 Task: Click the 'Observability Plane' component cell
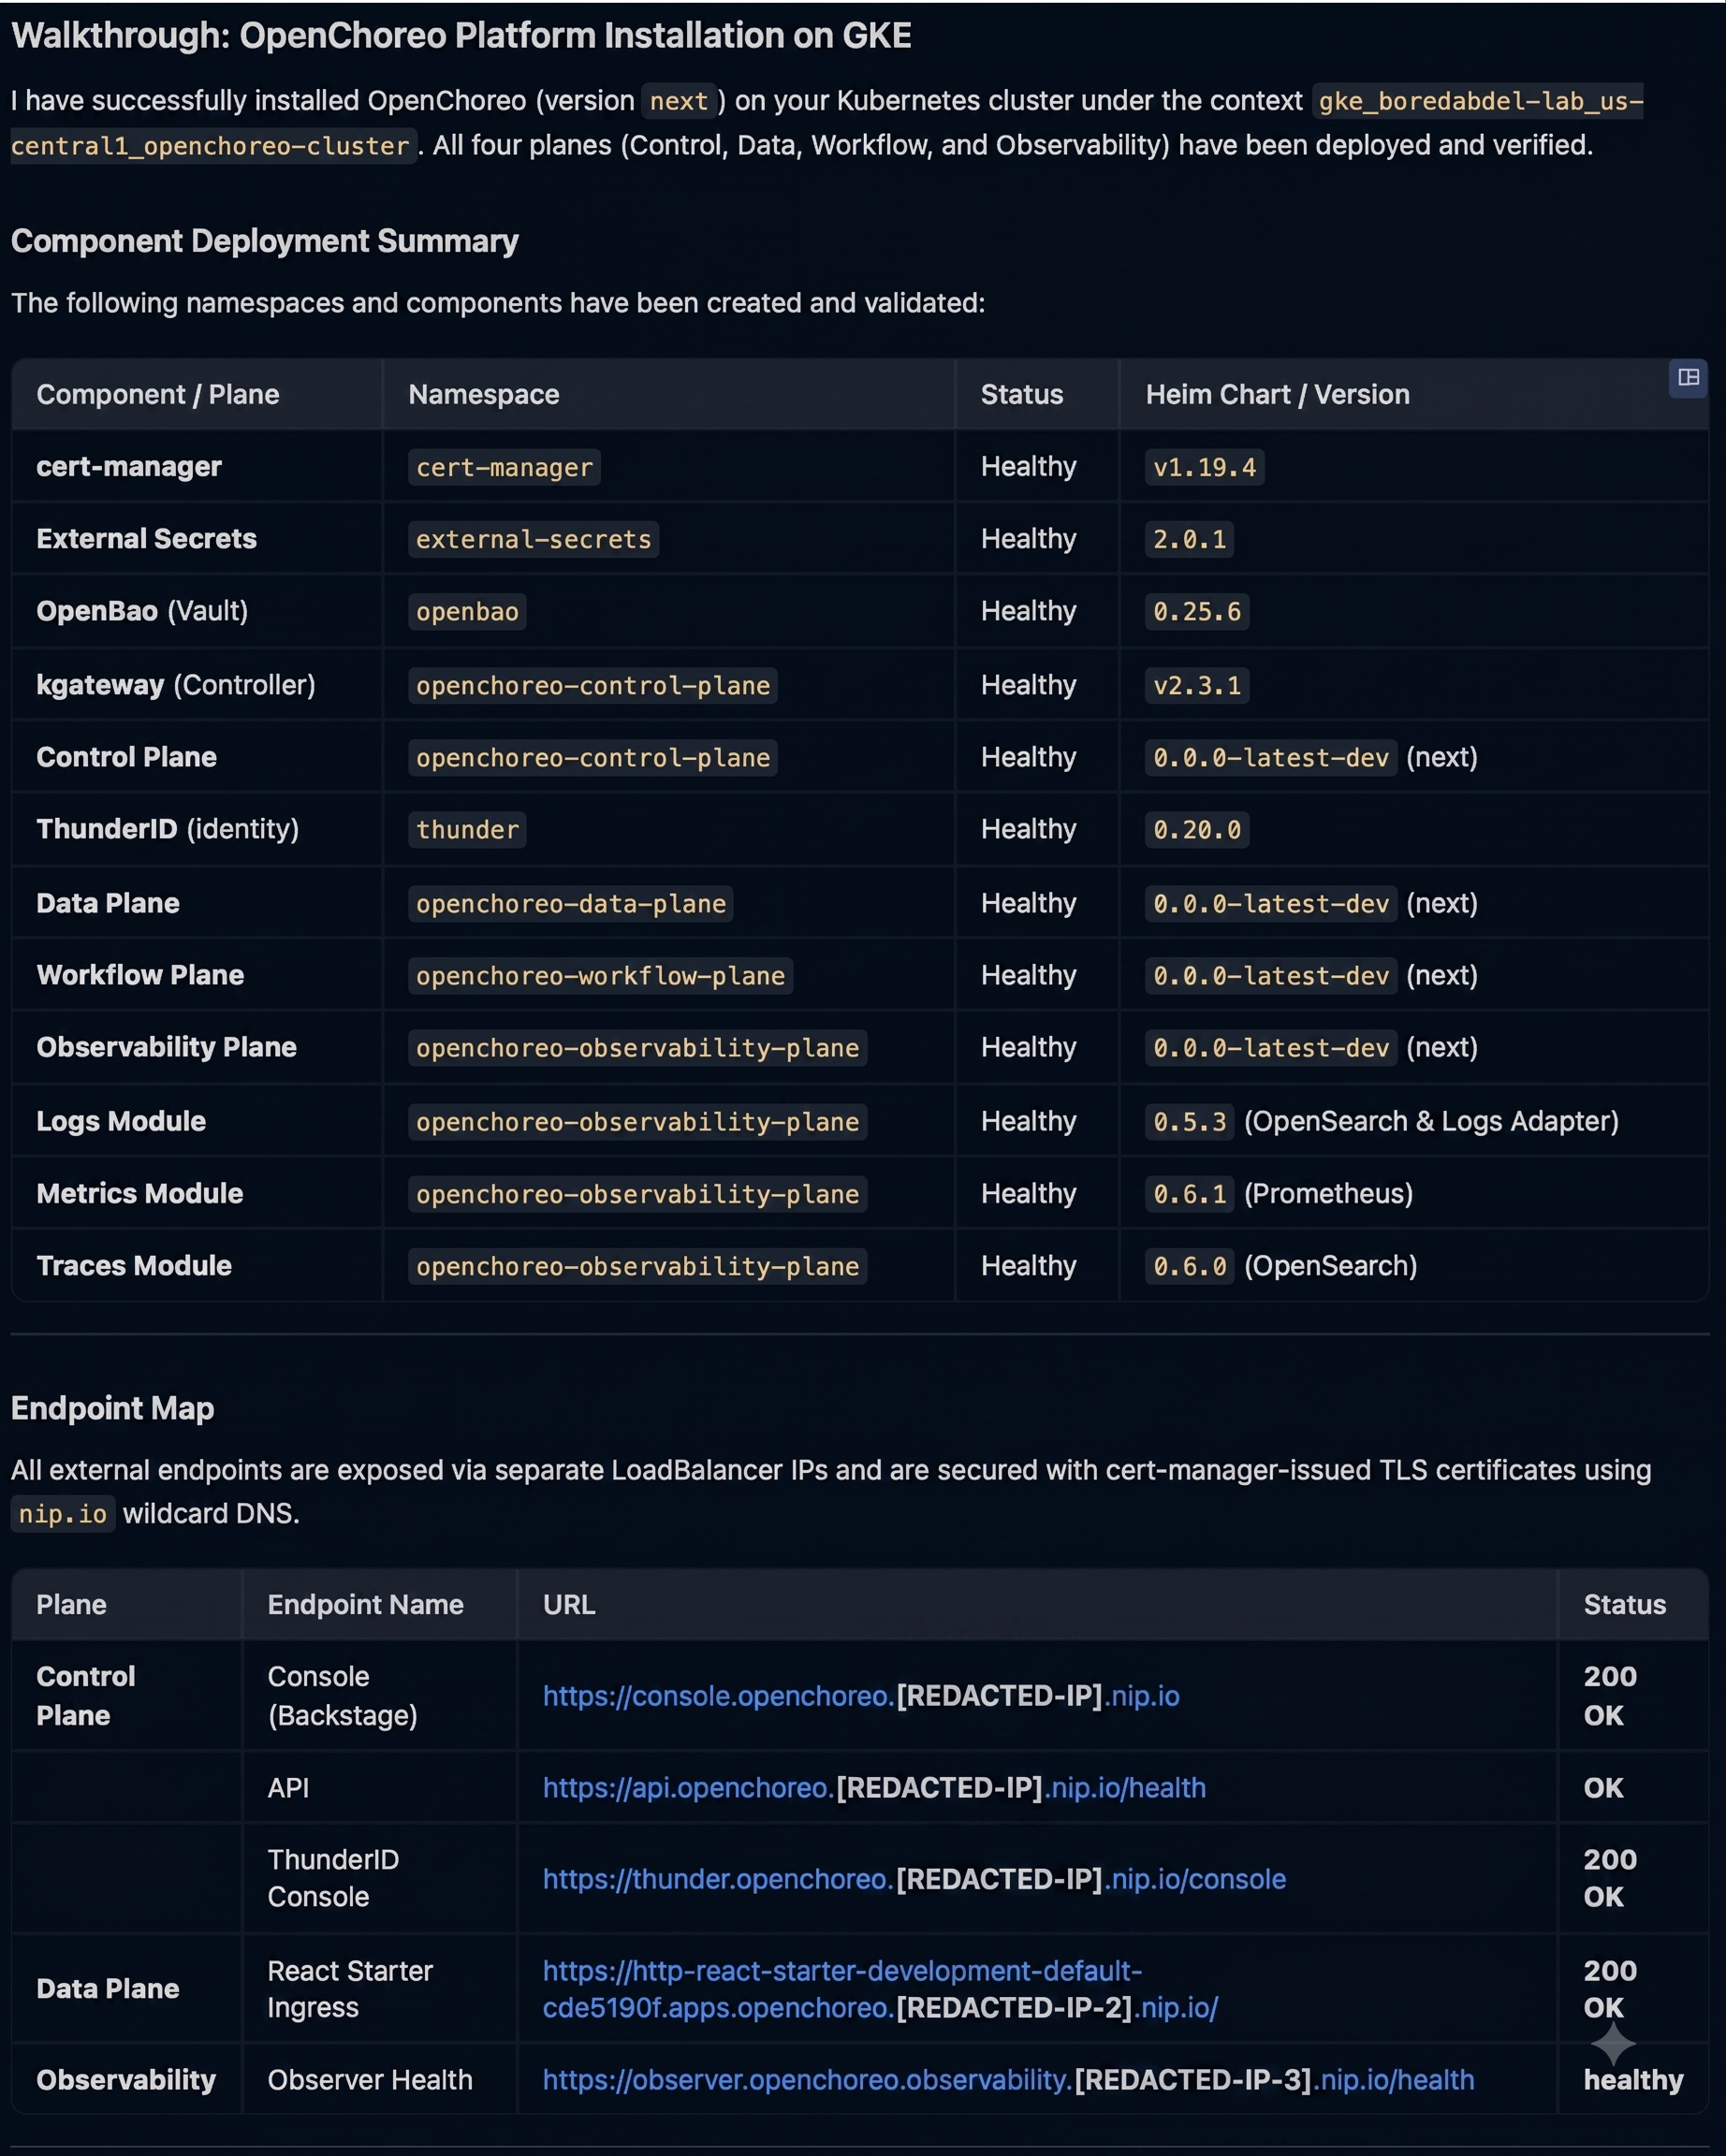point(167,1047)
